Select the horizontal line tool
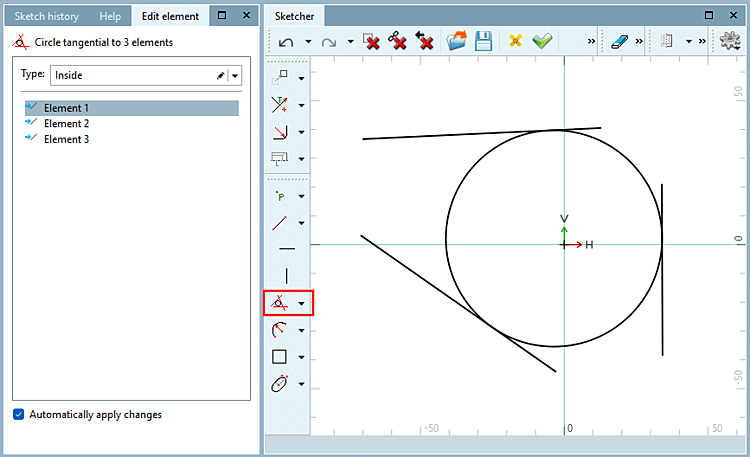Screen dimensions: 750x457 (x=287, y=249)
